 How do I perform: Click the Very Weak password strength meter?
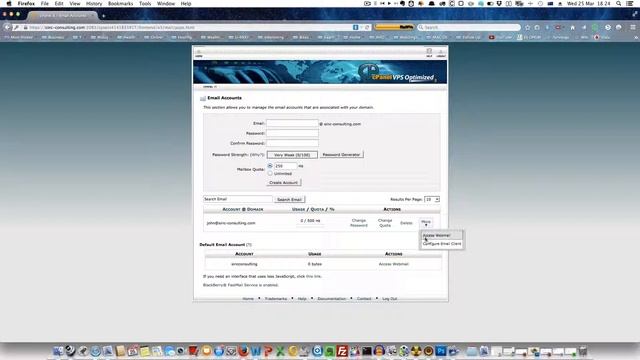[x=292, y=155]
